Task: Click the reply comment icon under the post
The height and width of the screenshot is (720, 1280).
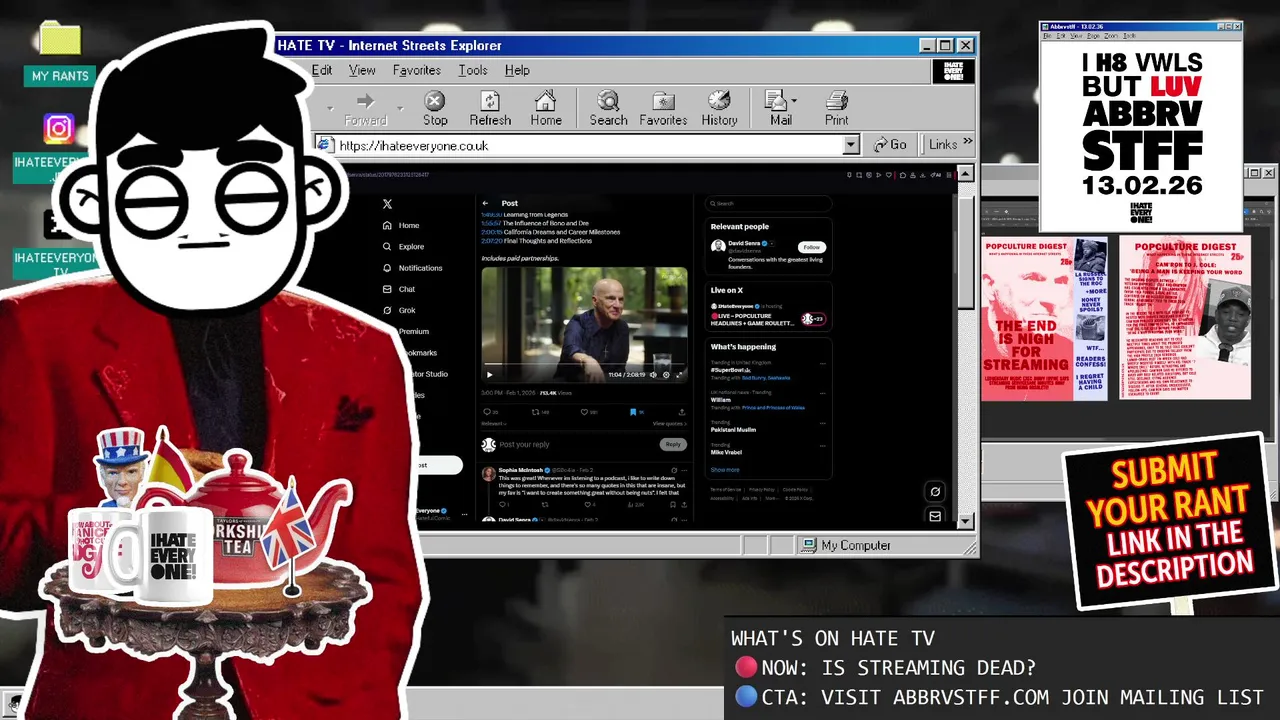Action: click(x=487, y=412)
